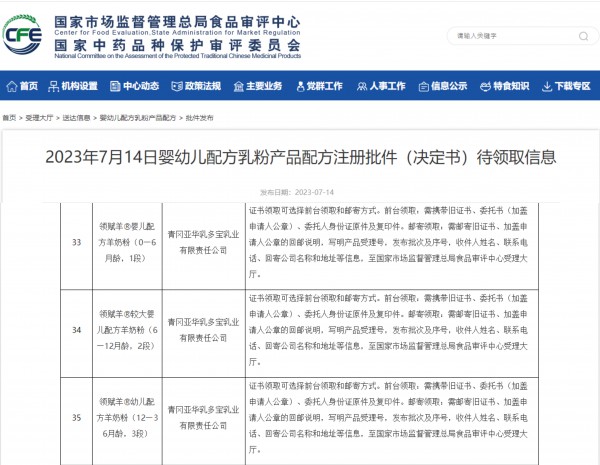
Task: Open the 信息公示 menu item
Action: 449,86
